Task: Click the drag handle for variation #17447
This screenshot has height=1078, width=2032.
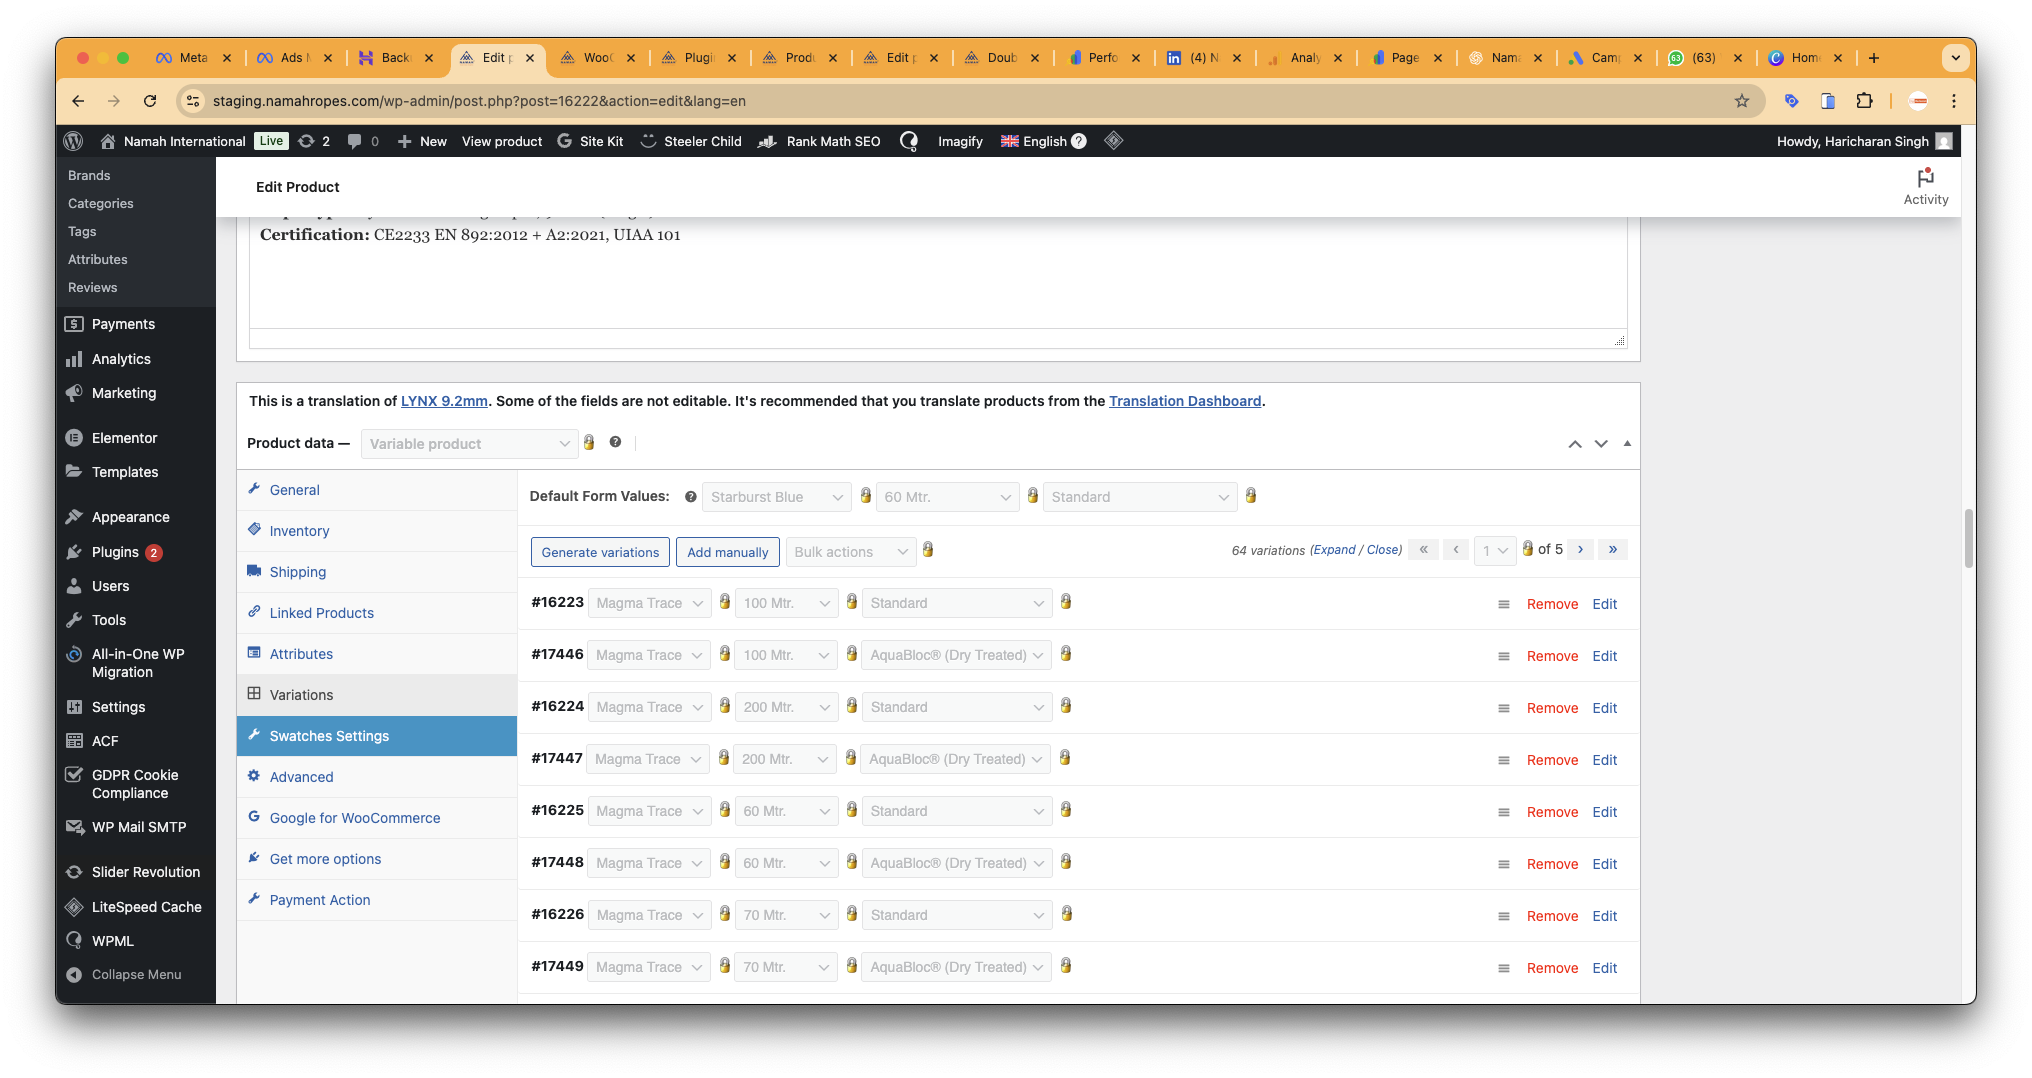Action: click(1503, 760)
